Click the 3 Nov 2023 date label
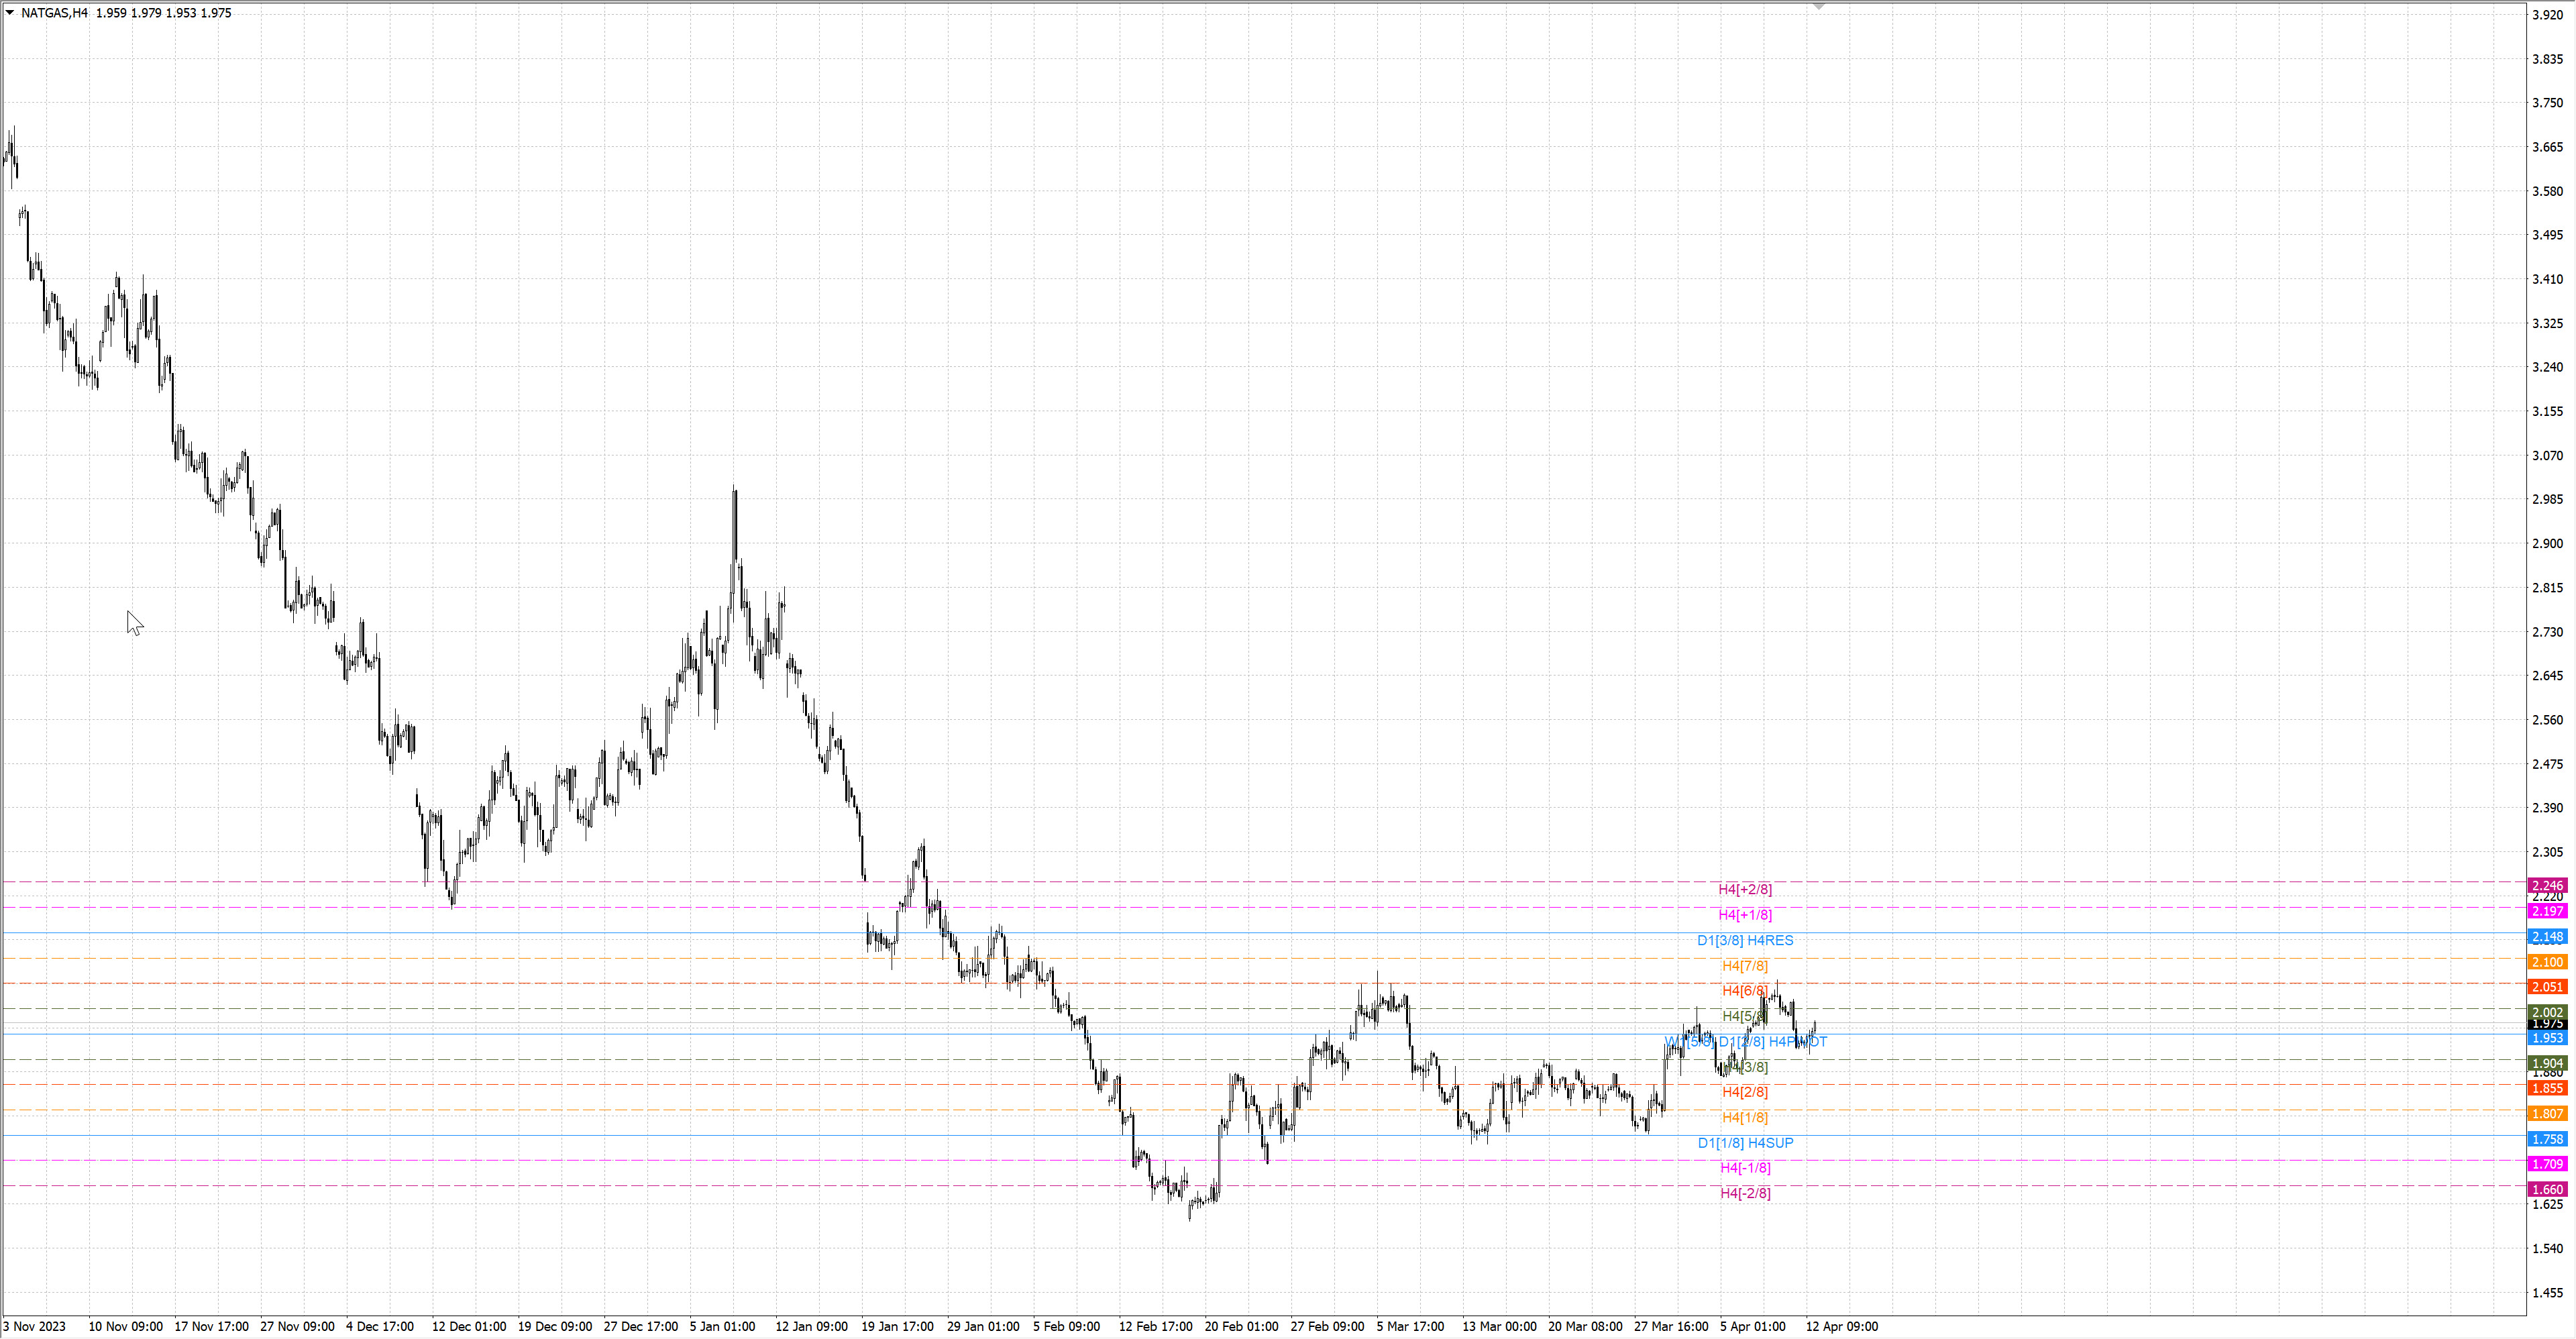This screenshot has width=2576, height=1339. (34, 1326)
